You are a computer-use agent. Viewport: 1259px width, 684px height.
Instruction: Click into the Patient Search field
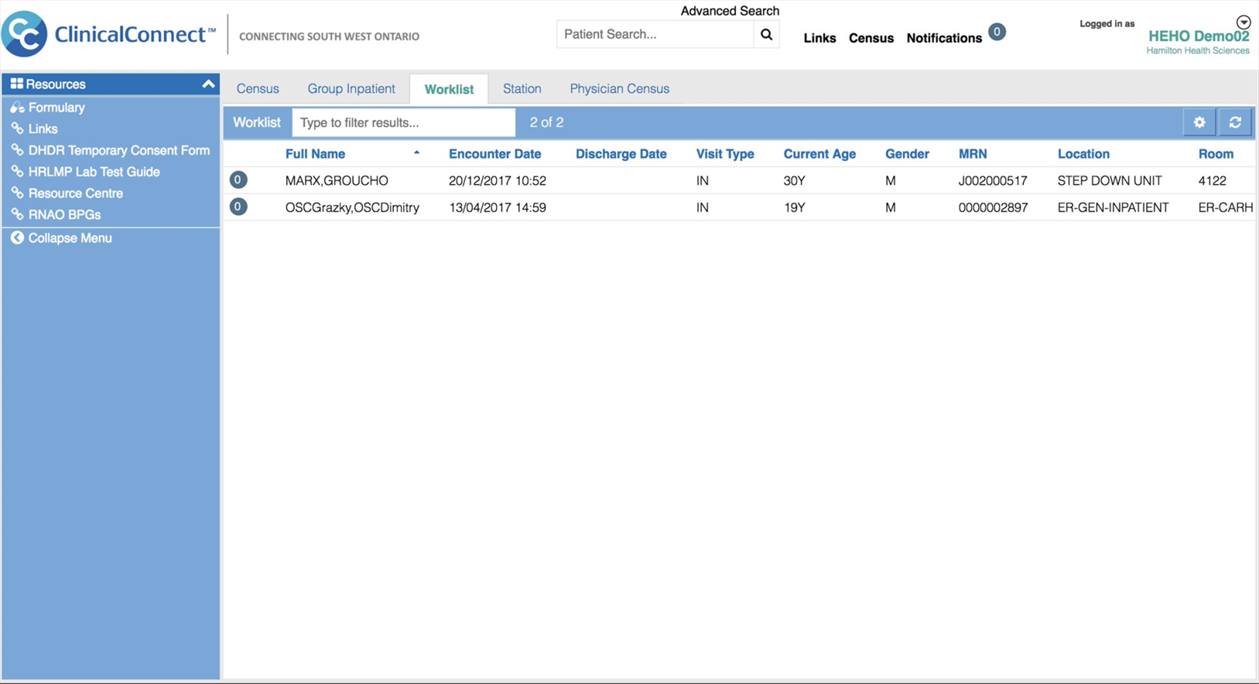coord(655,34)
